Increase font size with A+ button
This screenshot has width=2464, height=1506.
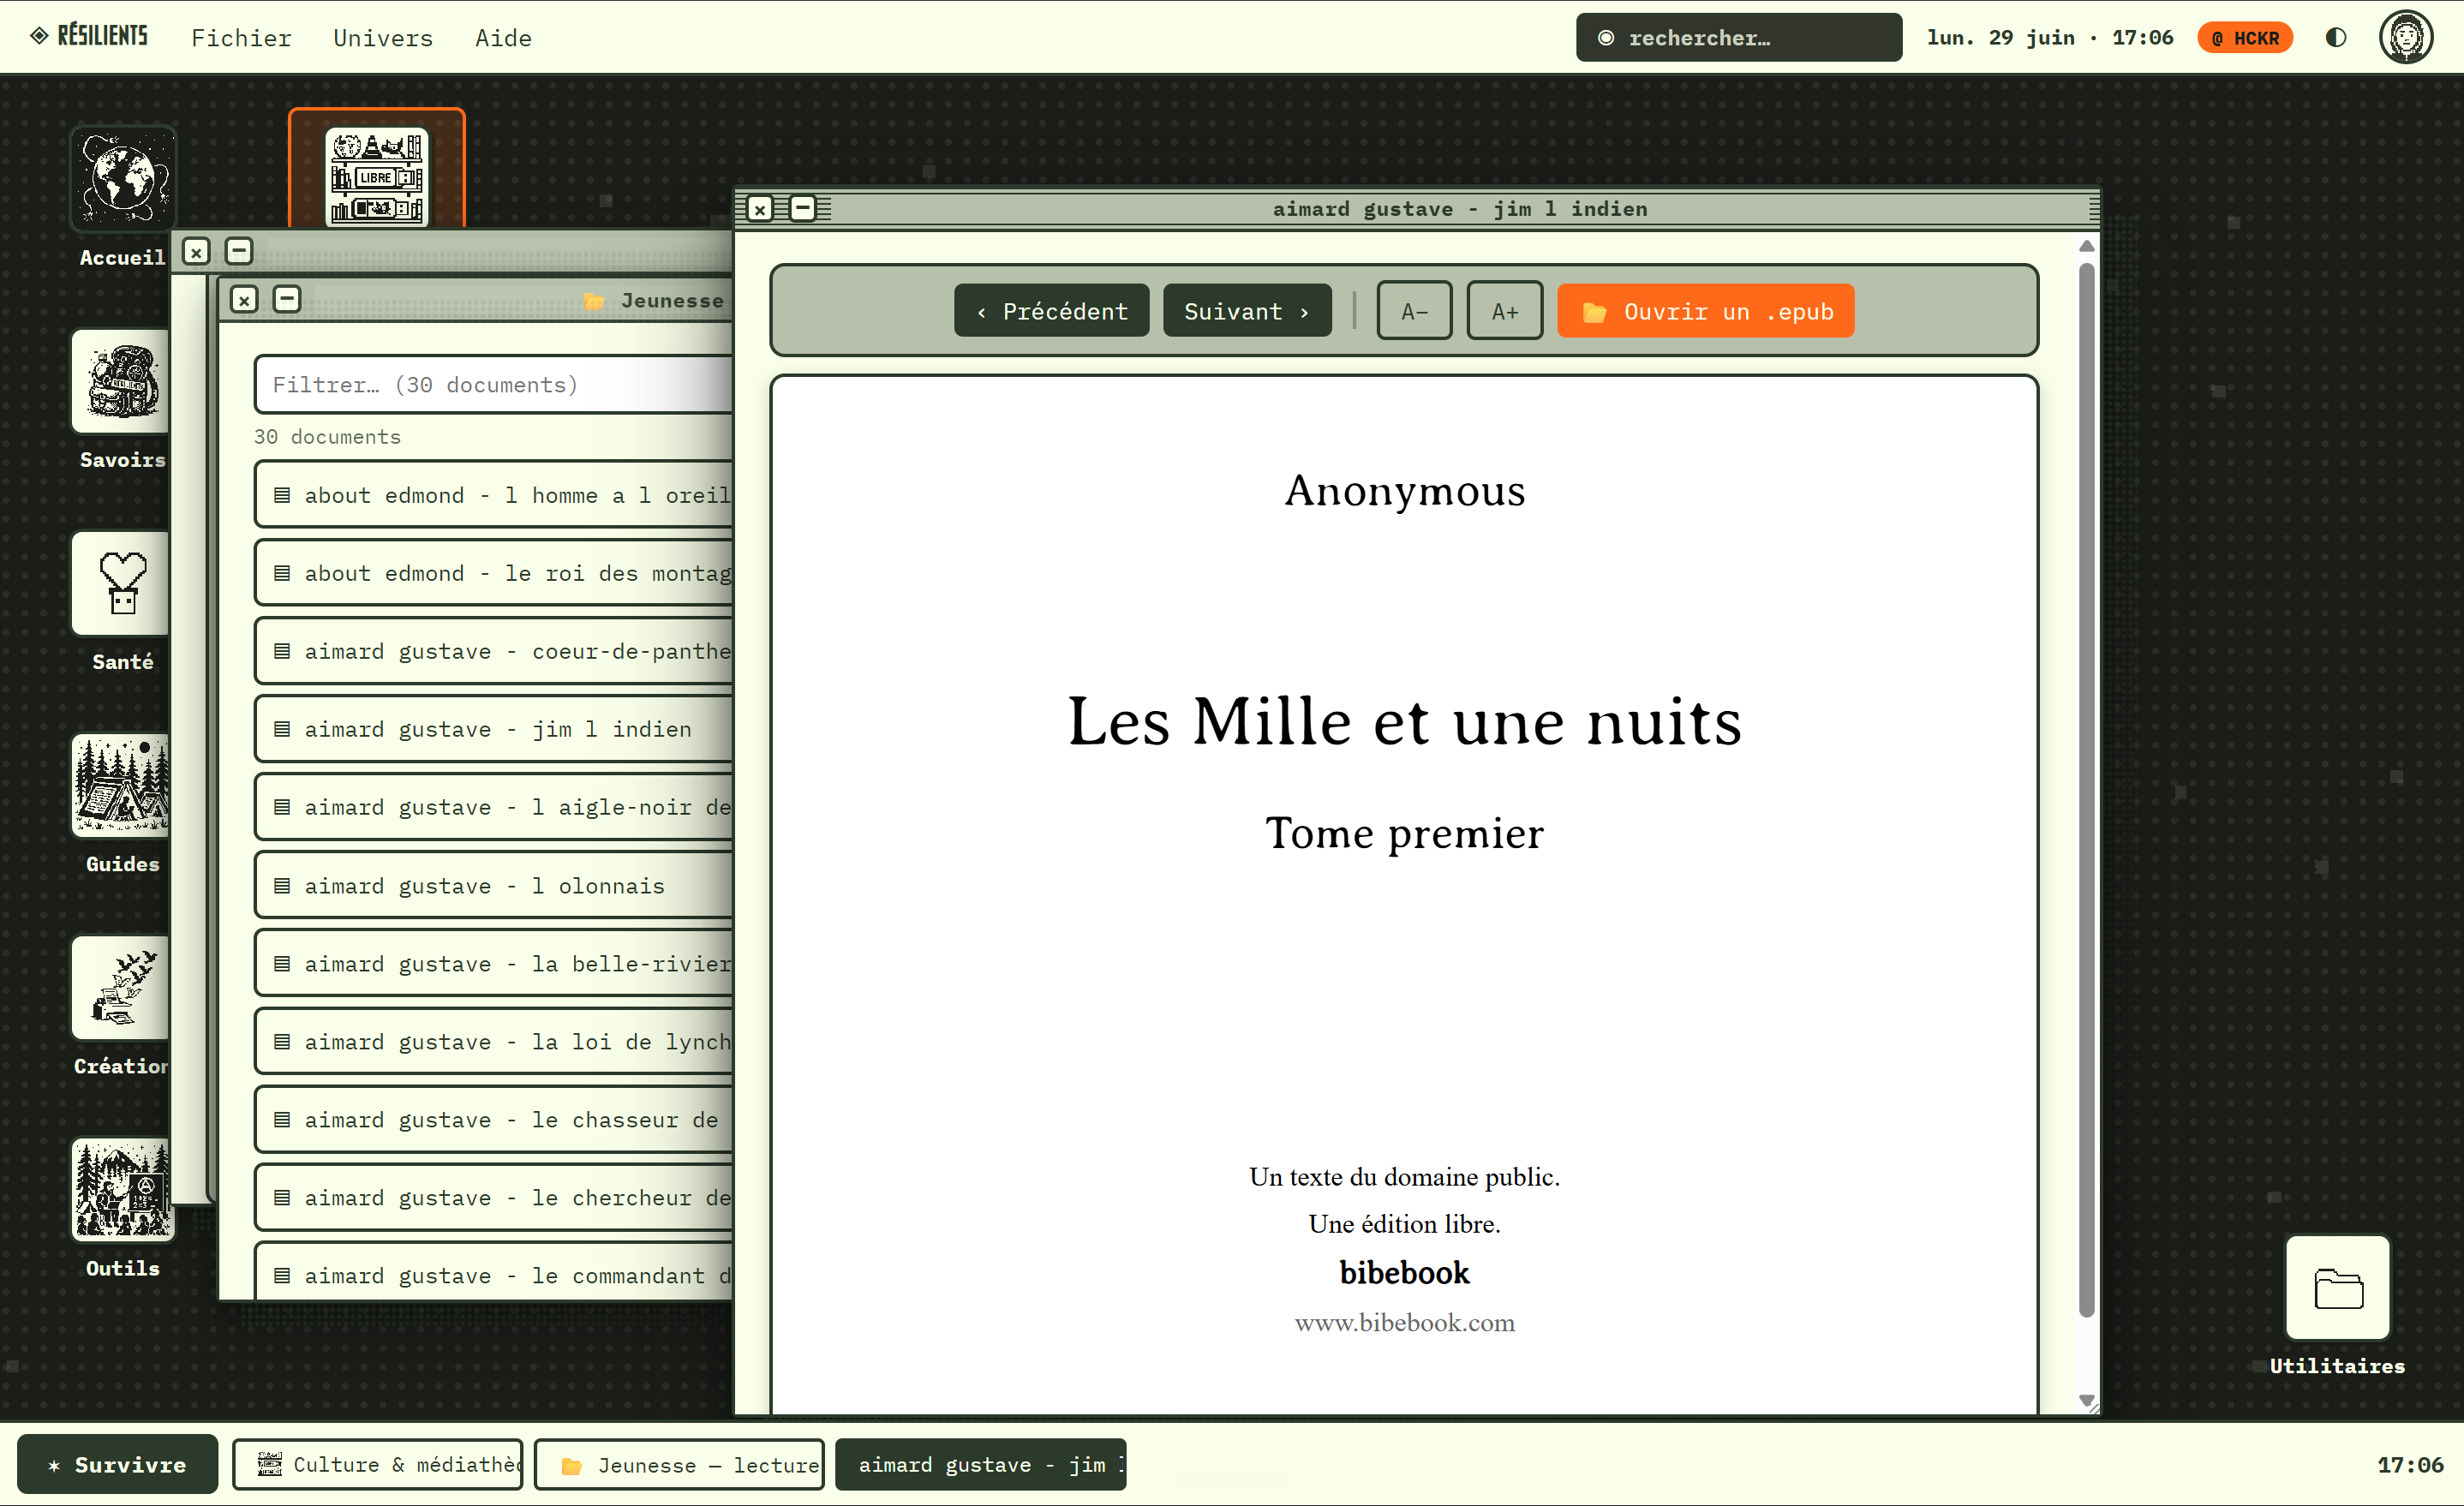pos(1504,310)
